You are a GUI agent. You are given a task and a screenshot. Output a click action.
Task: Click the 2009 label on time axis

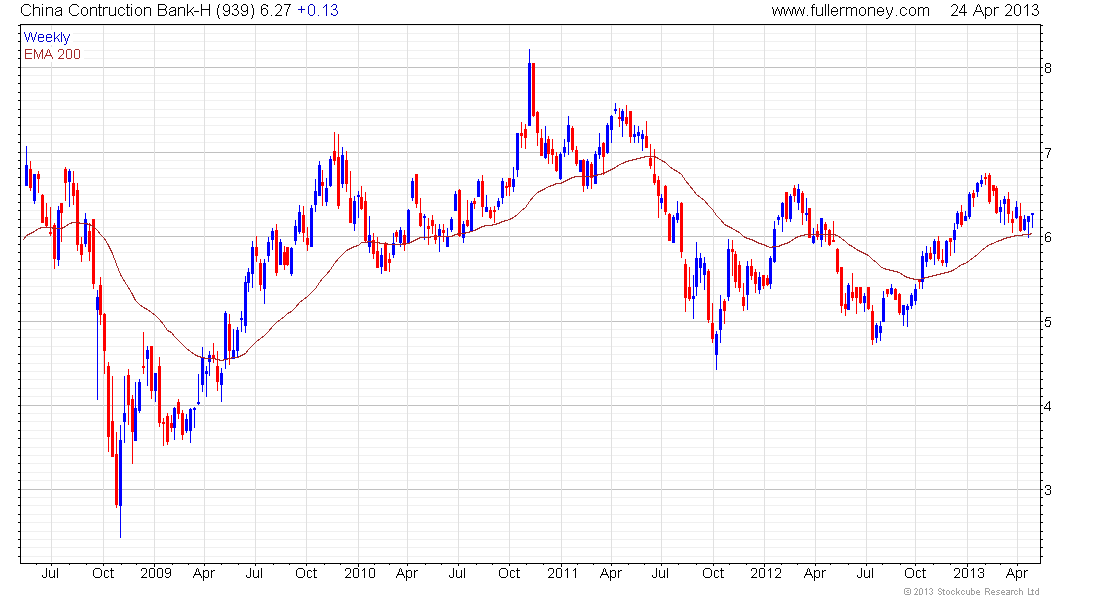tap(156, 573)
